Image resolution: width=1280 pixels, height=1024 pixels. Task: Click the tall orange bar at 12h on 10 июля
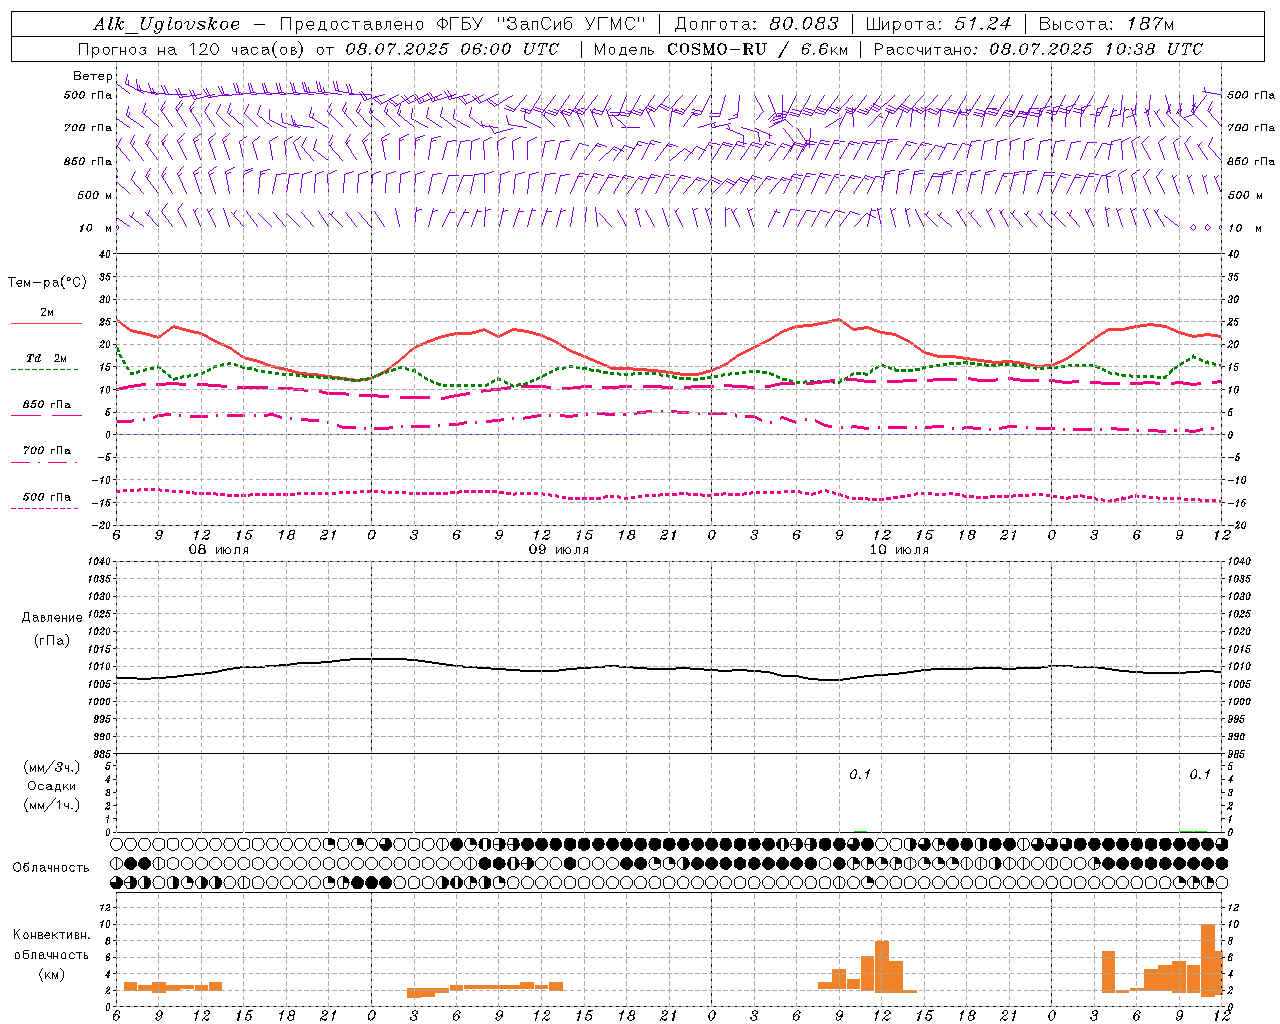pos(882,966)
